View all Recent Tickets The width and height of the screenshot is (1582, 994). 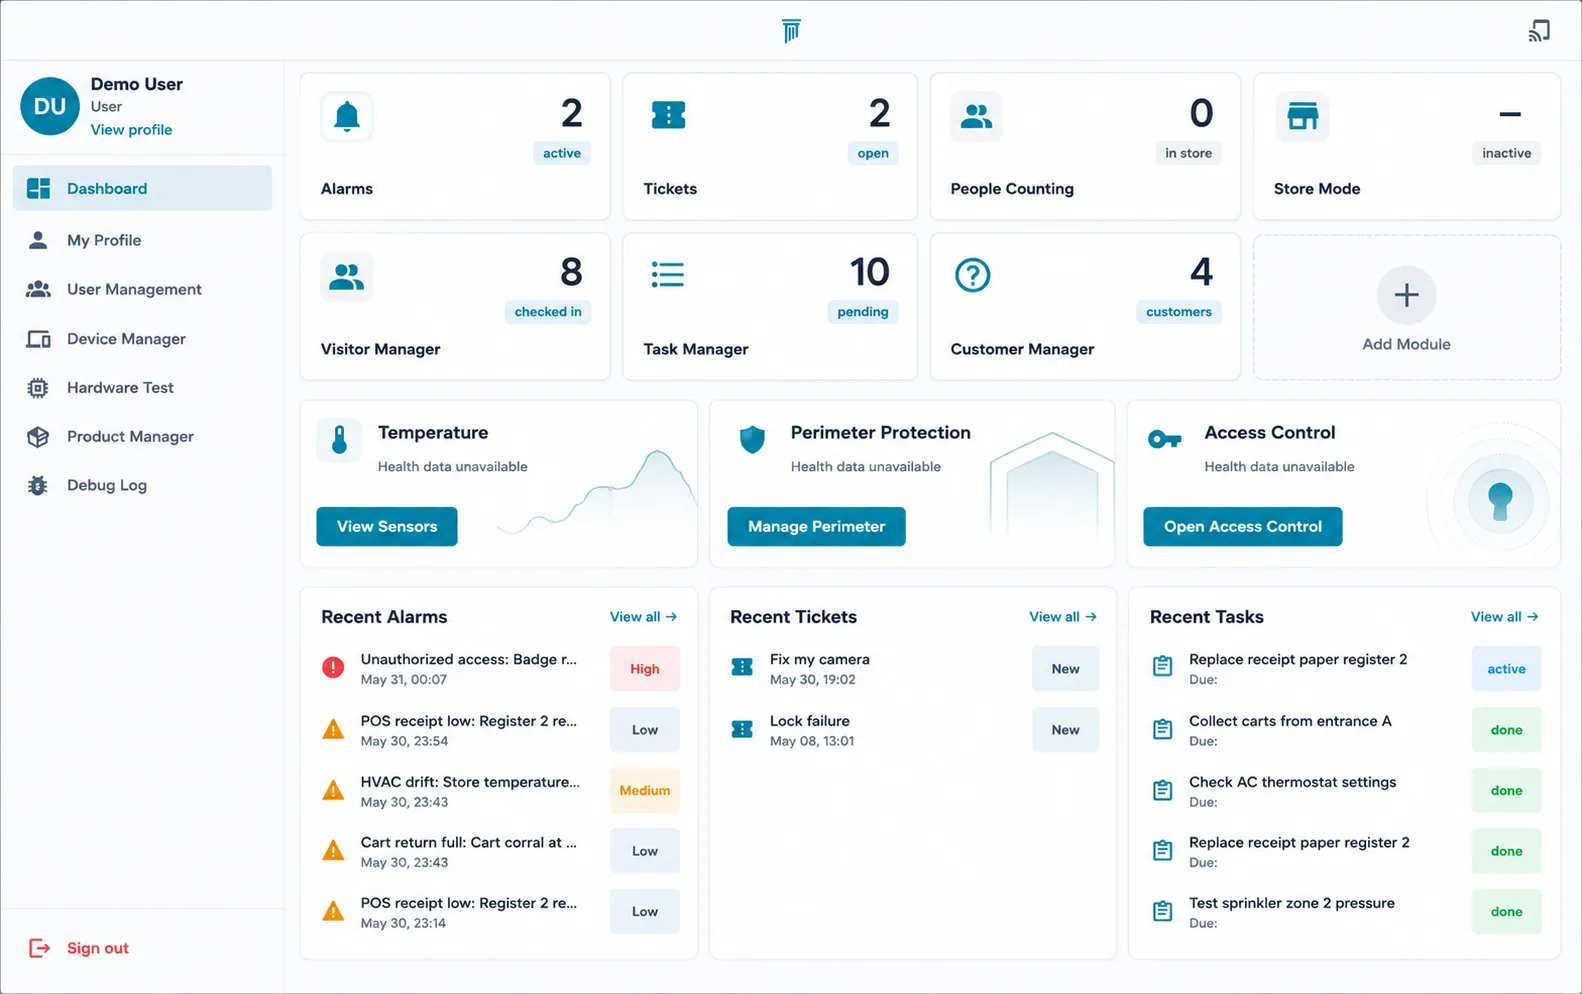[1063, 617]
